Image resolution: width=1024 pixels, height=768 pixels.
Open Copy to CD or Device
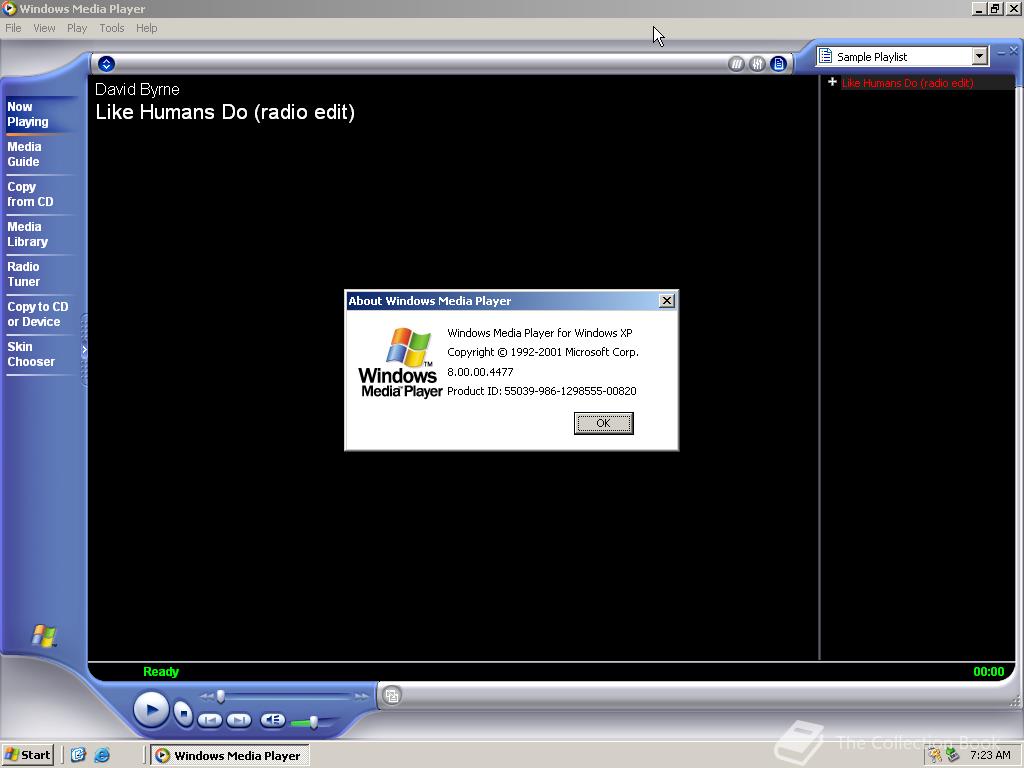38,314
